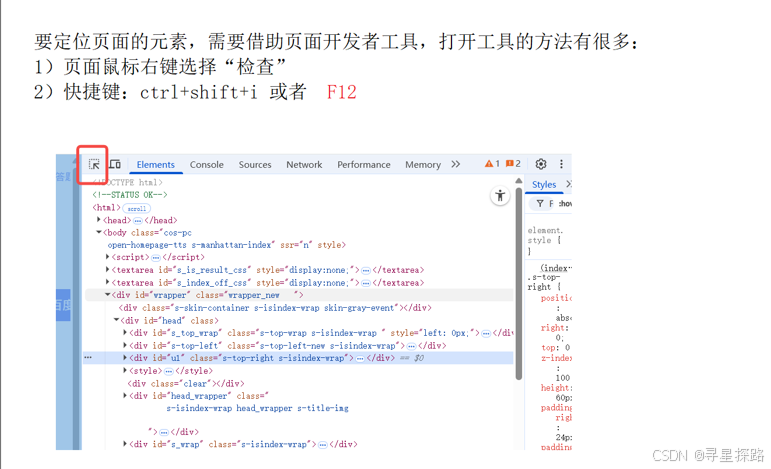Show more sidebar tabs next to Styles
This screenshot has width=771, height=469.
(x=568, y=184)
